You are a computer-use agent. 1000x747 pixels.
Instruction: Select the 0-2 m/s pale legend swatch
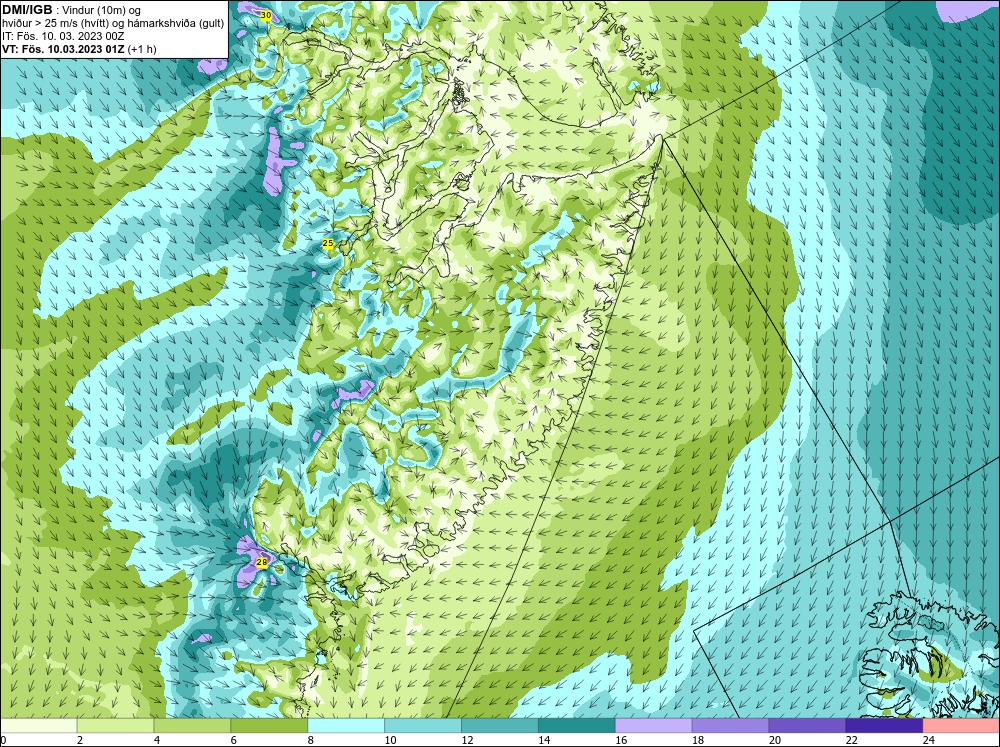click(39, 726)
